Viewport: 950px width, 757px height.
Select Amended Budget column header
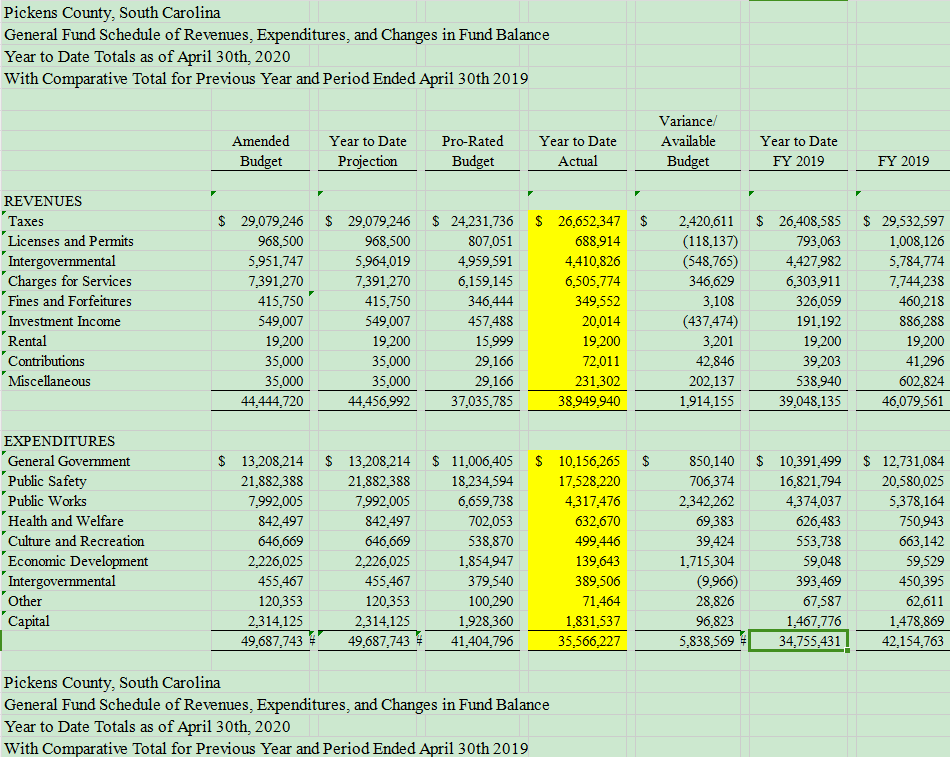click(x=261, y=151)
